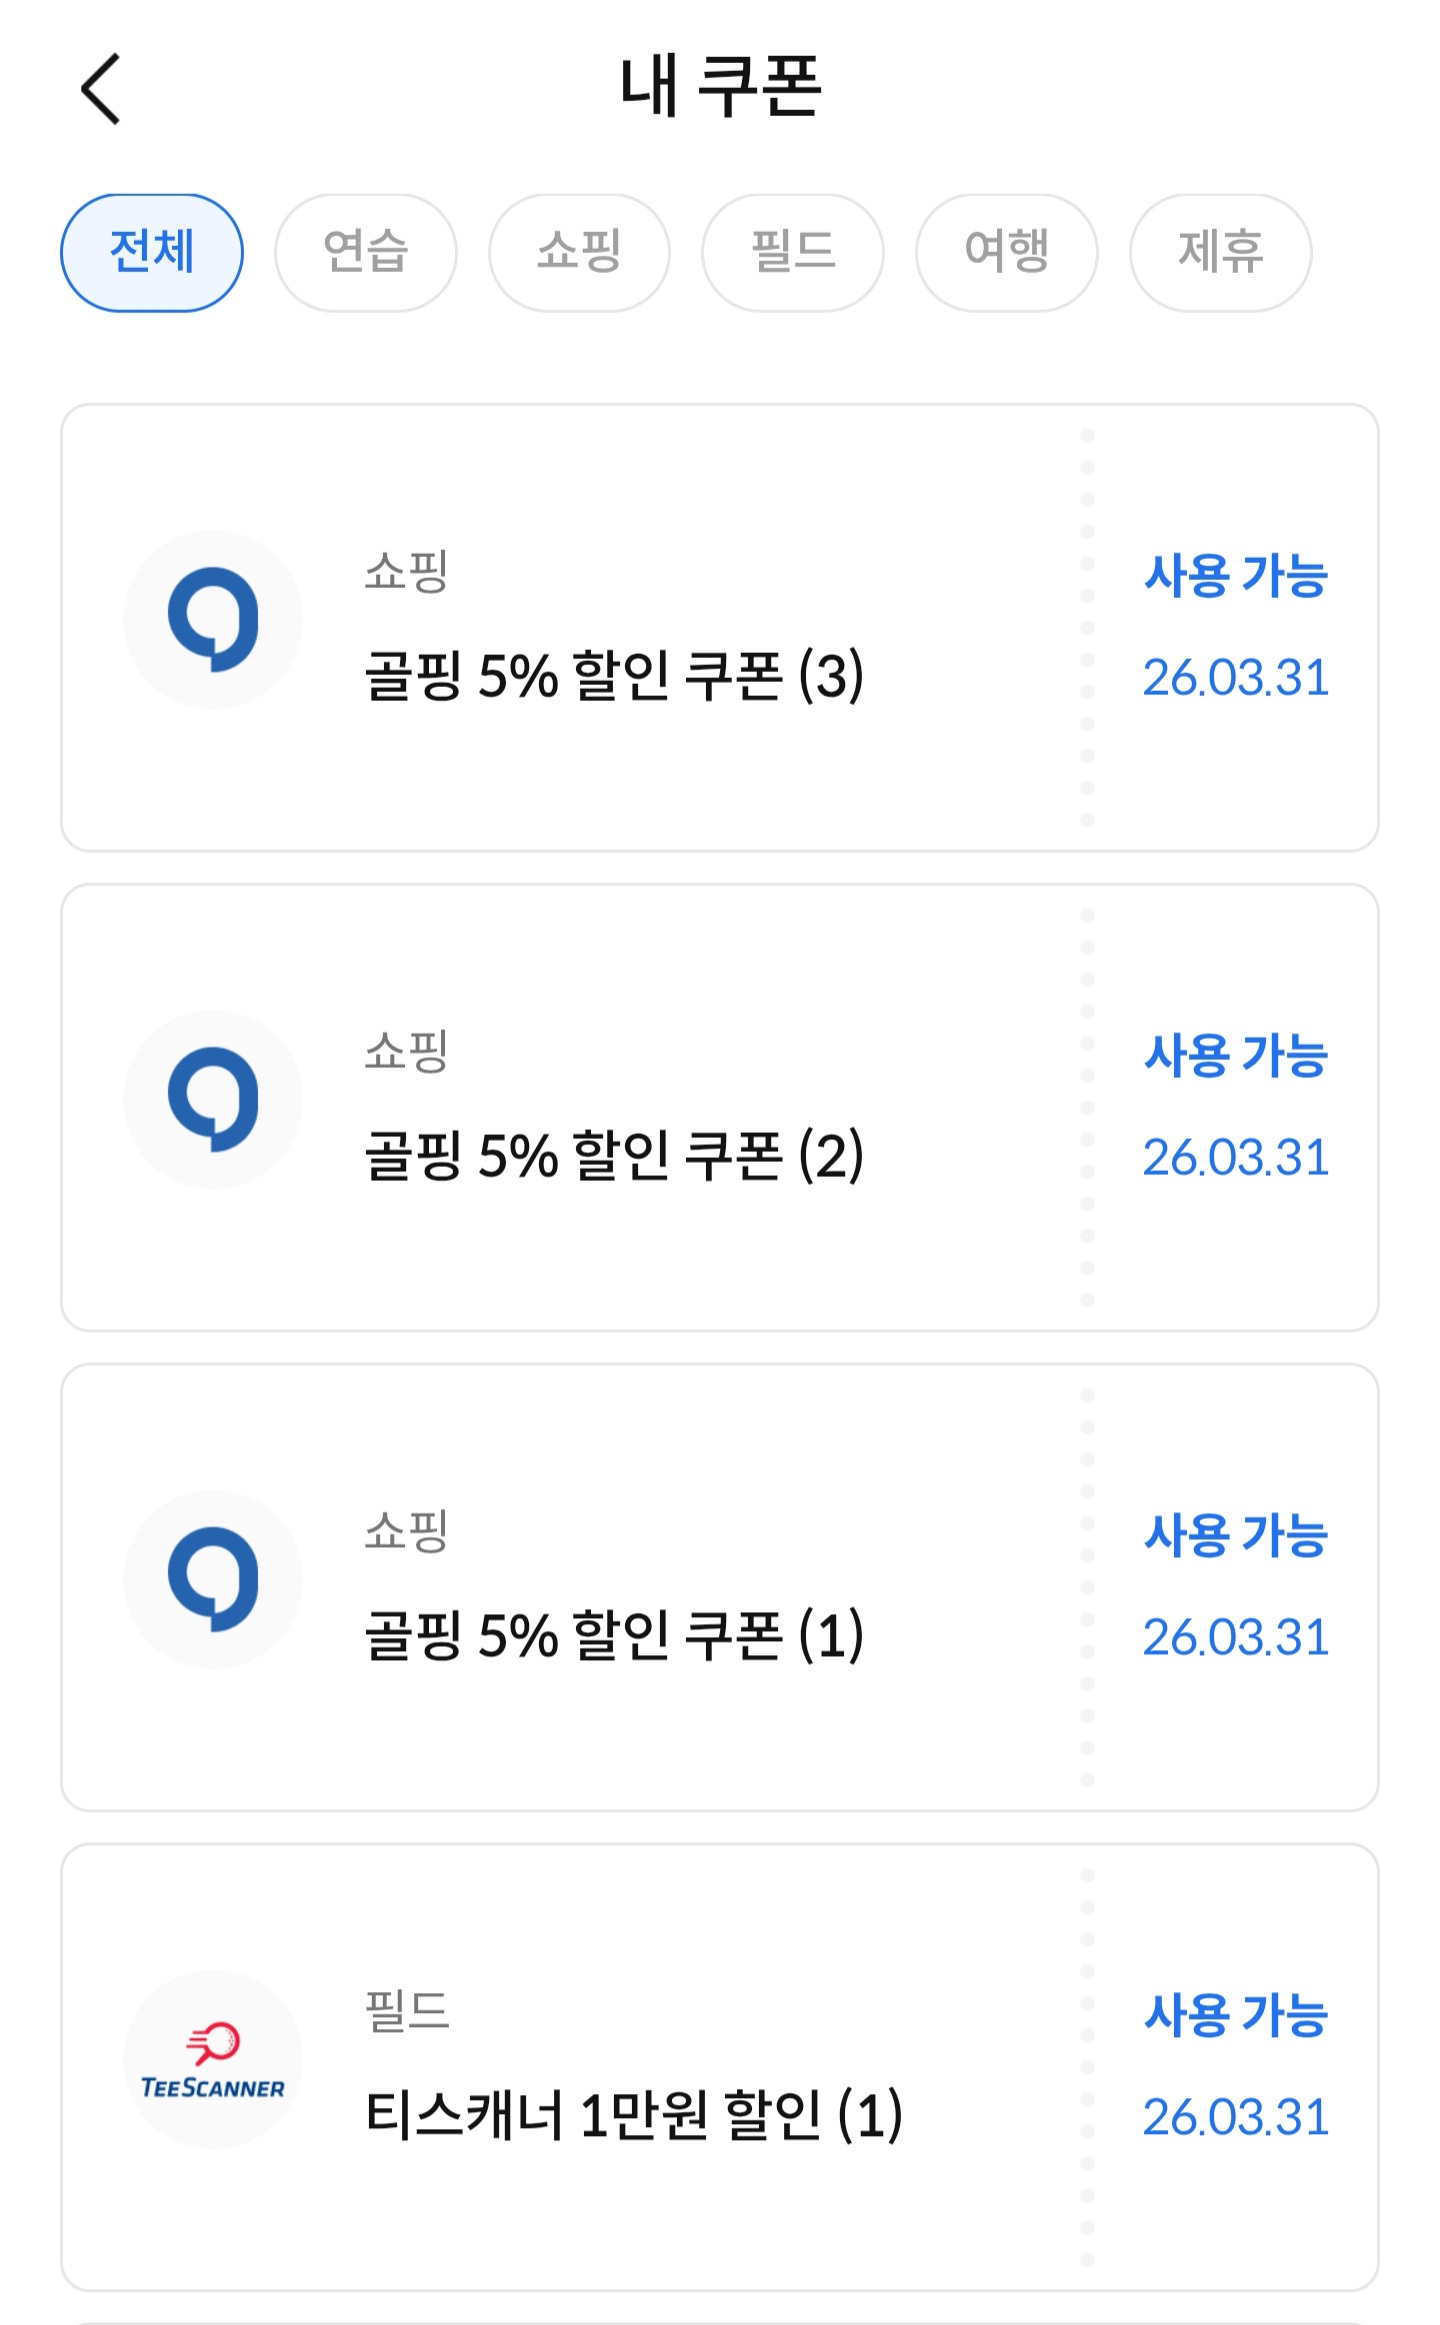
Task: Tap 사용 가능 on Golfing coupon (3)
Action: [1236, 576]
